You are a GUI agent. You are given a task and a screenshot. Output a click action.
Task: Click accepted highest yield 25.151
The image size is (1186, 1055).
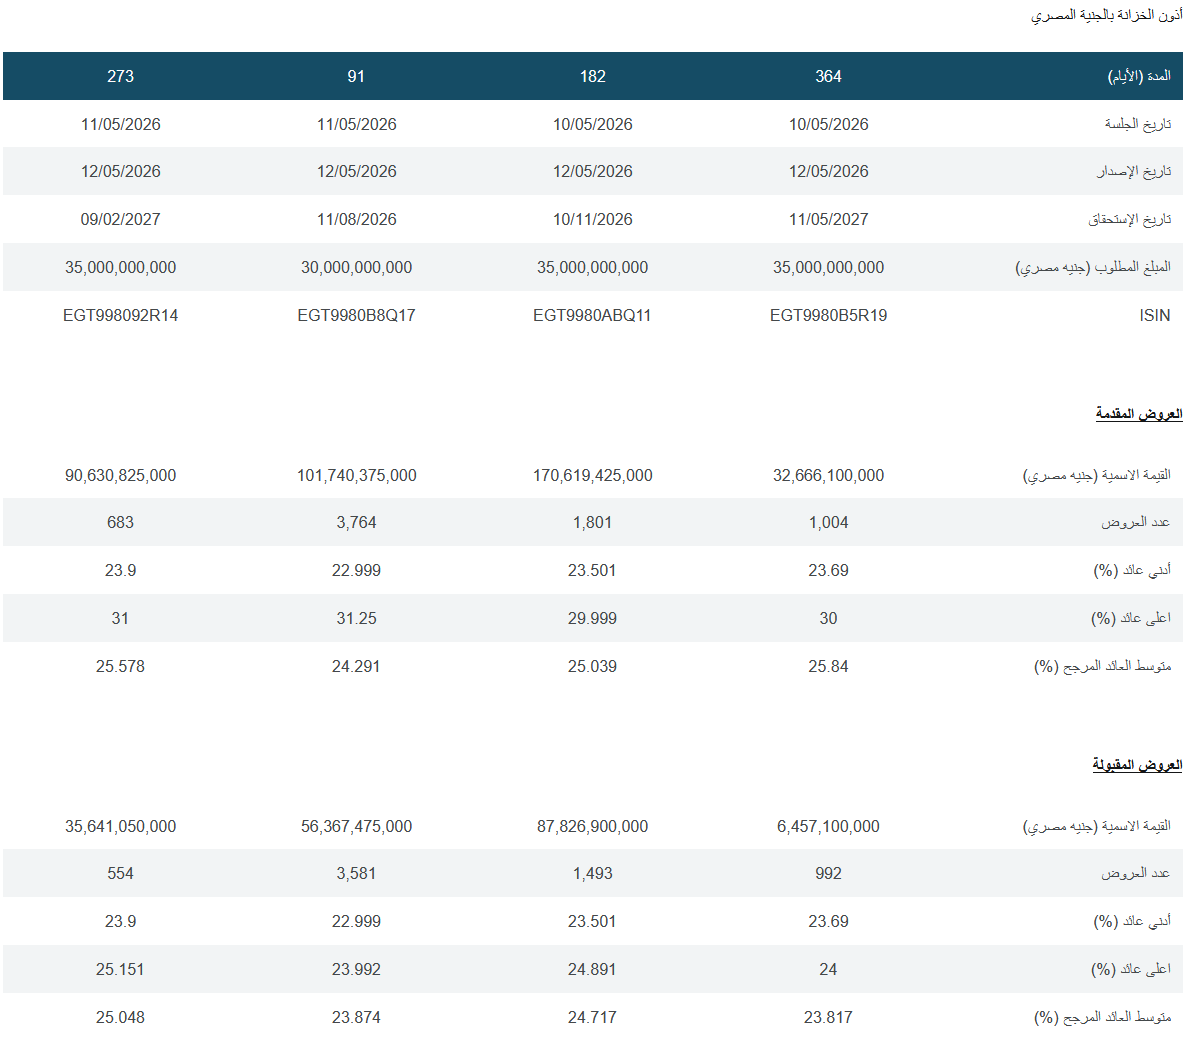(120, 970)
